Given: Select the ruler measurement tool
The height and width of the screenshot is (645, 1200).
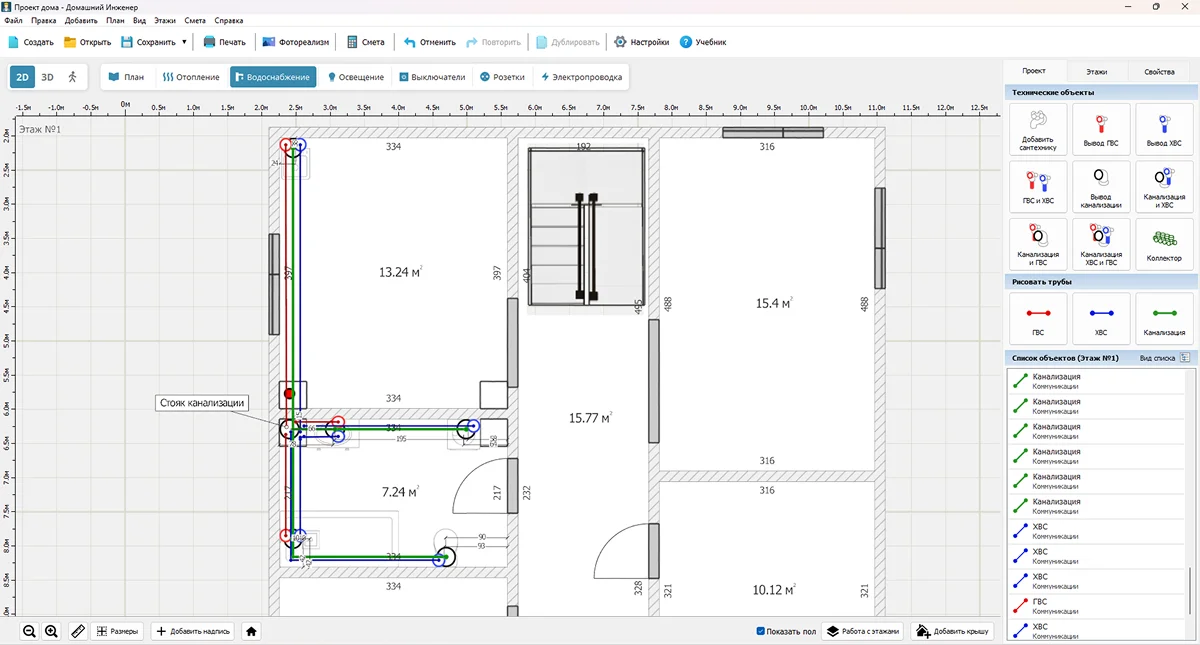Looking at the screenshot, I should point(78,631).
